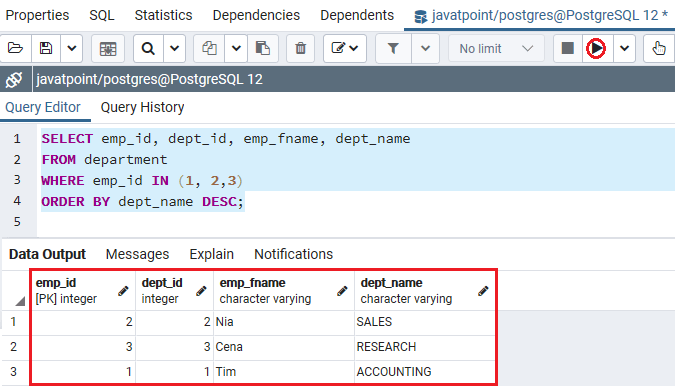Open file with the folder icon

point(15,48)
